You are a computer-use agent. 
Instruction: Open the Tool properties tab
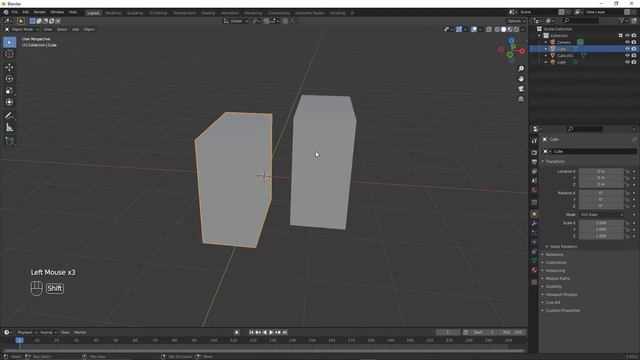pyautogui.click(x=534, y=141)
